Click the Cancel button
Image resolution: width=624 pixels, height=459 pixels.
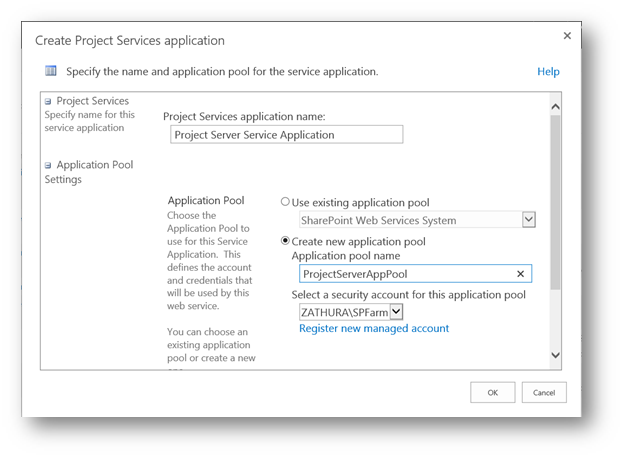pos(544,393)
